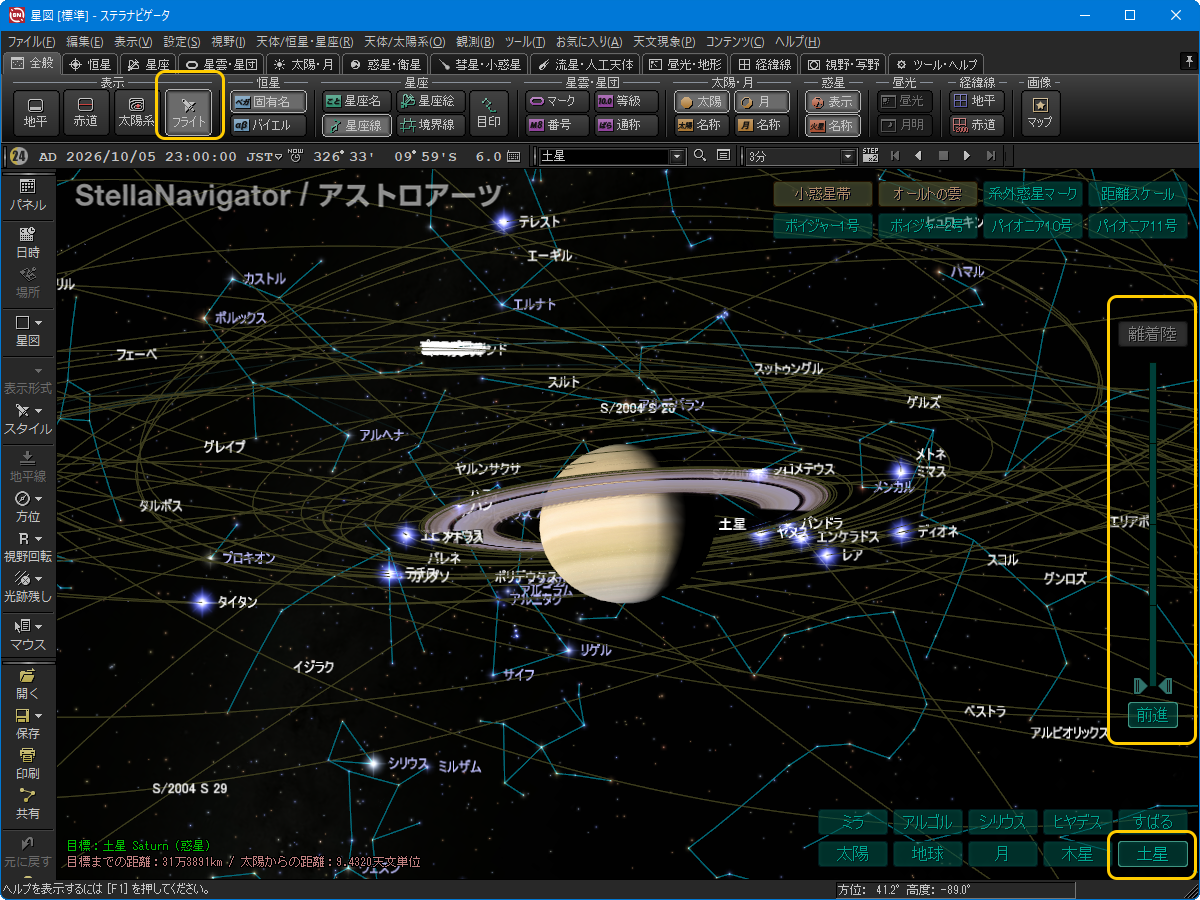Open the 天体/太陽系(O) menu
1200x900 pixels.
click(404, 41)
